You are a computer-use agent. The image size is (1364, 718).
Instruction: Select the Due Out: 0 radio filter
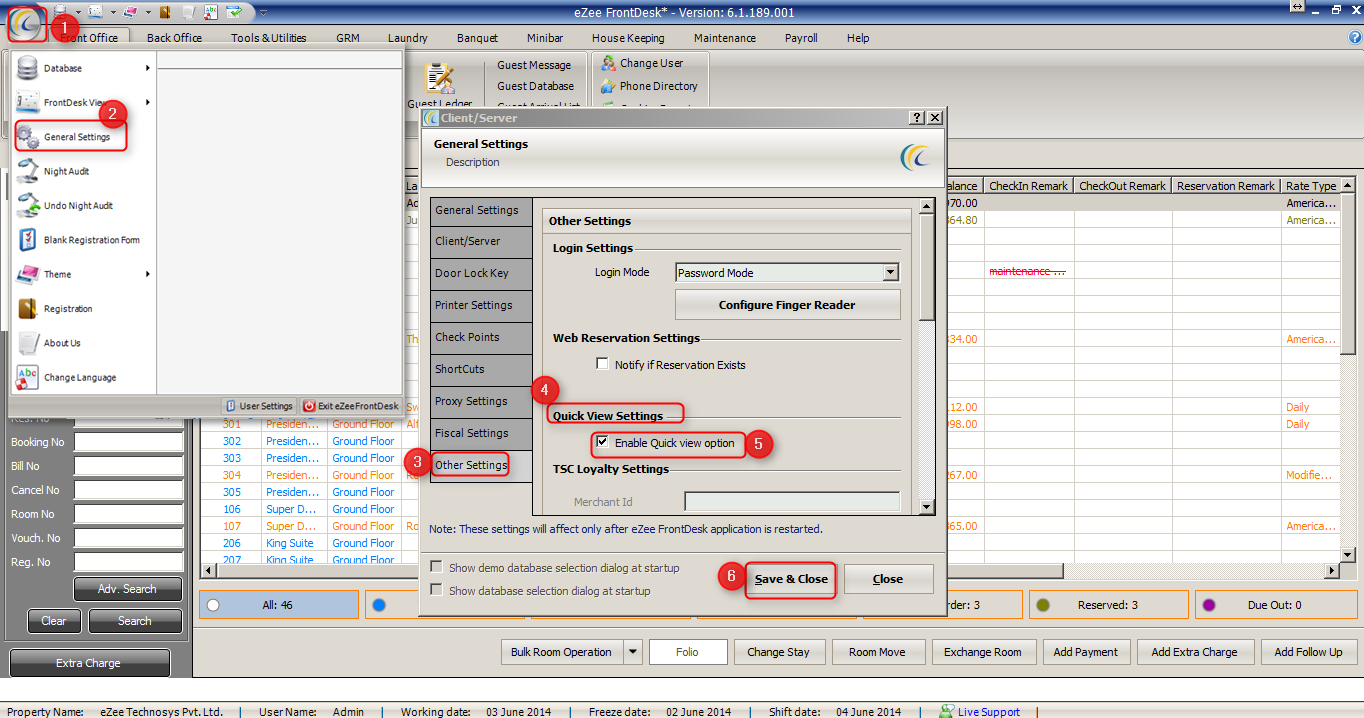[x=1209, y=605]
